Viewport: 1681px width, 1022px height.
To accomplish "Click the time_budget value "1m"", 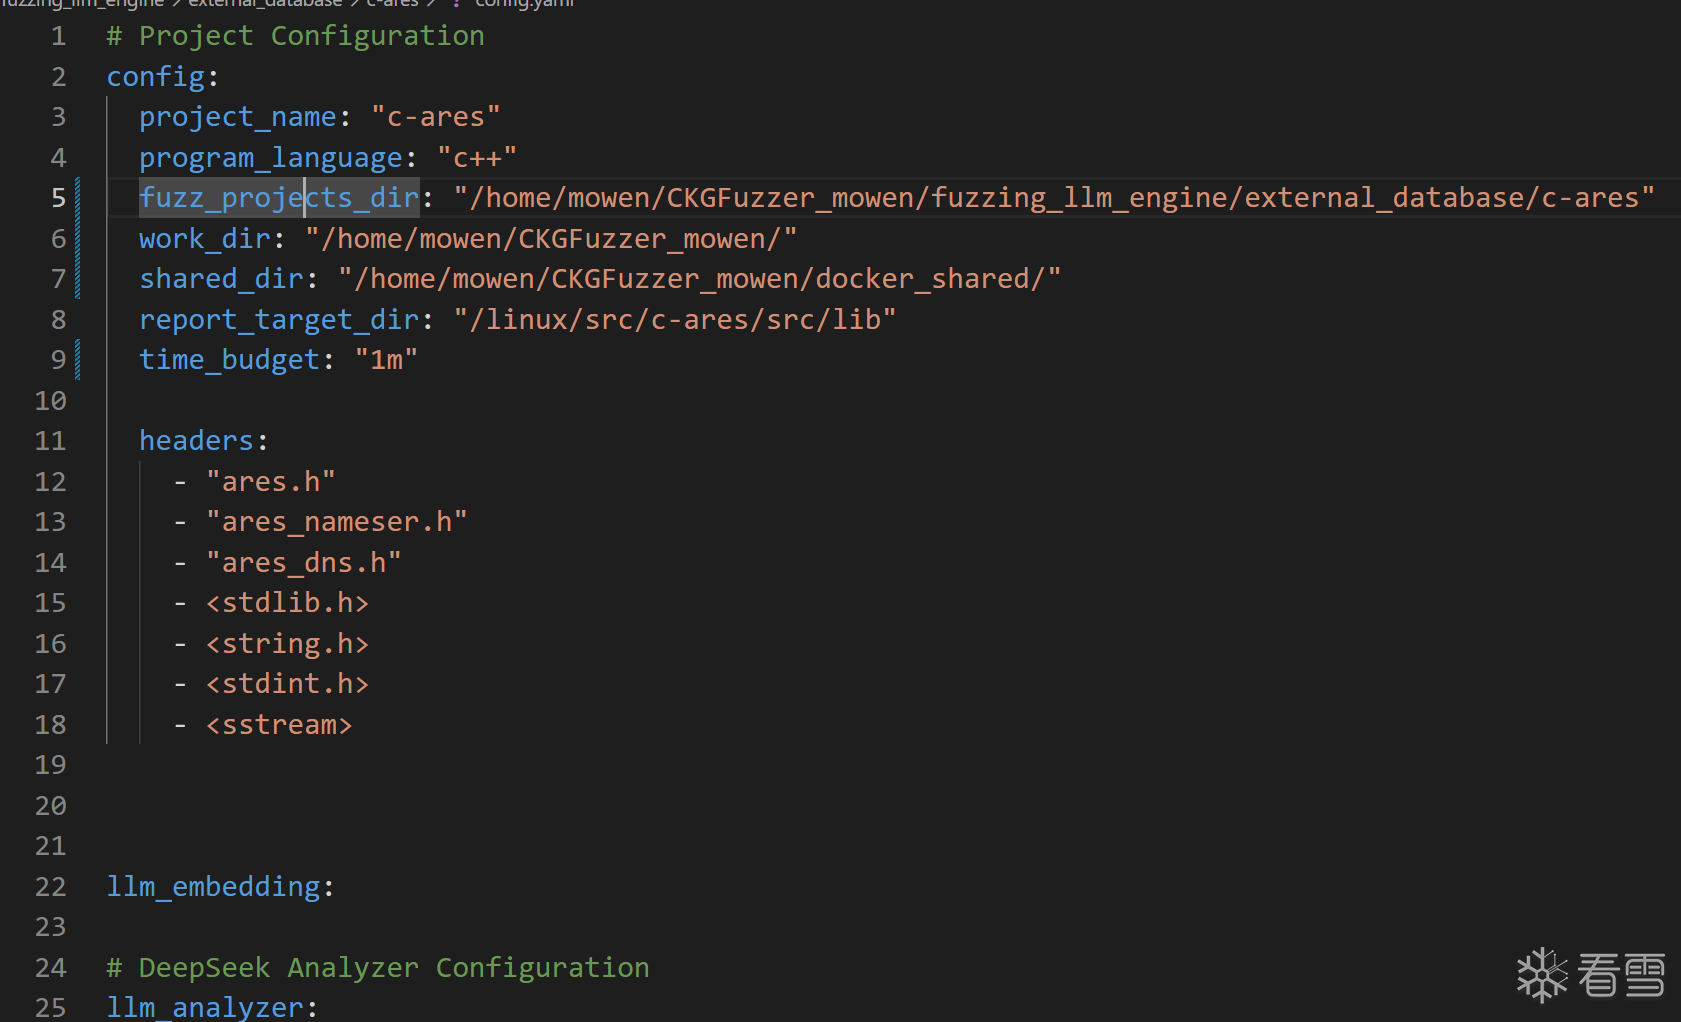I will coord(386,360).
